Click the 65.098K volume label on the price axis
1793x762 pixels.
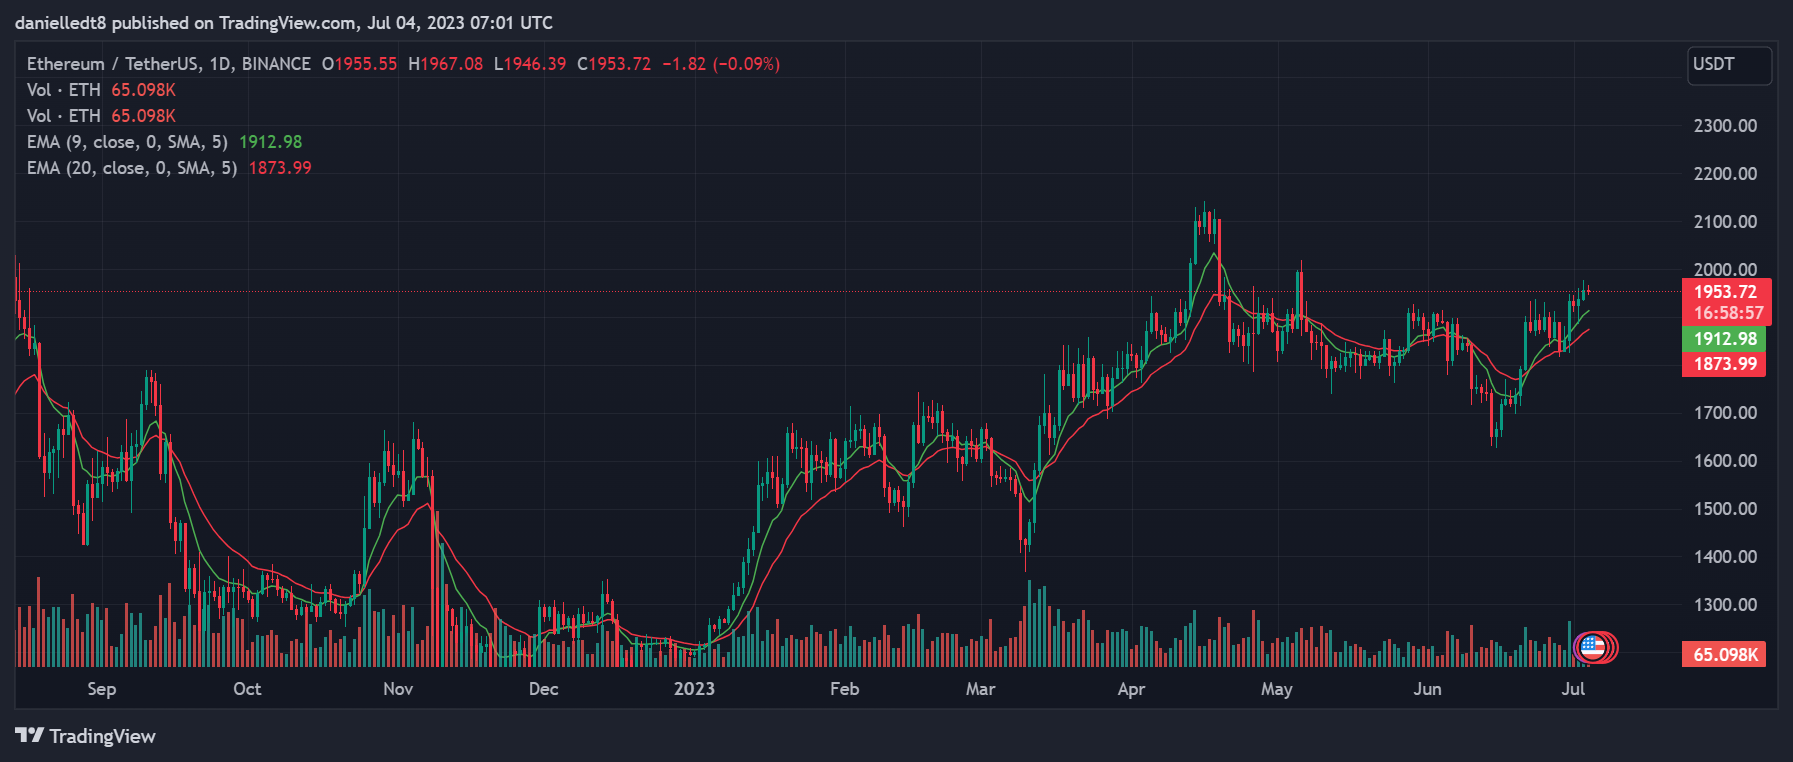click(1725, 654)
